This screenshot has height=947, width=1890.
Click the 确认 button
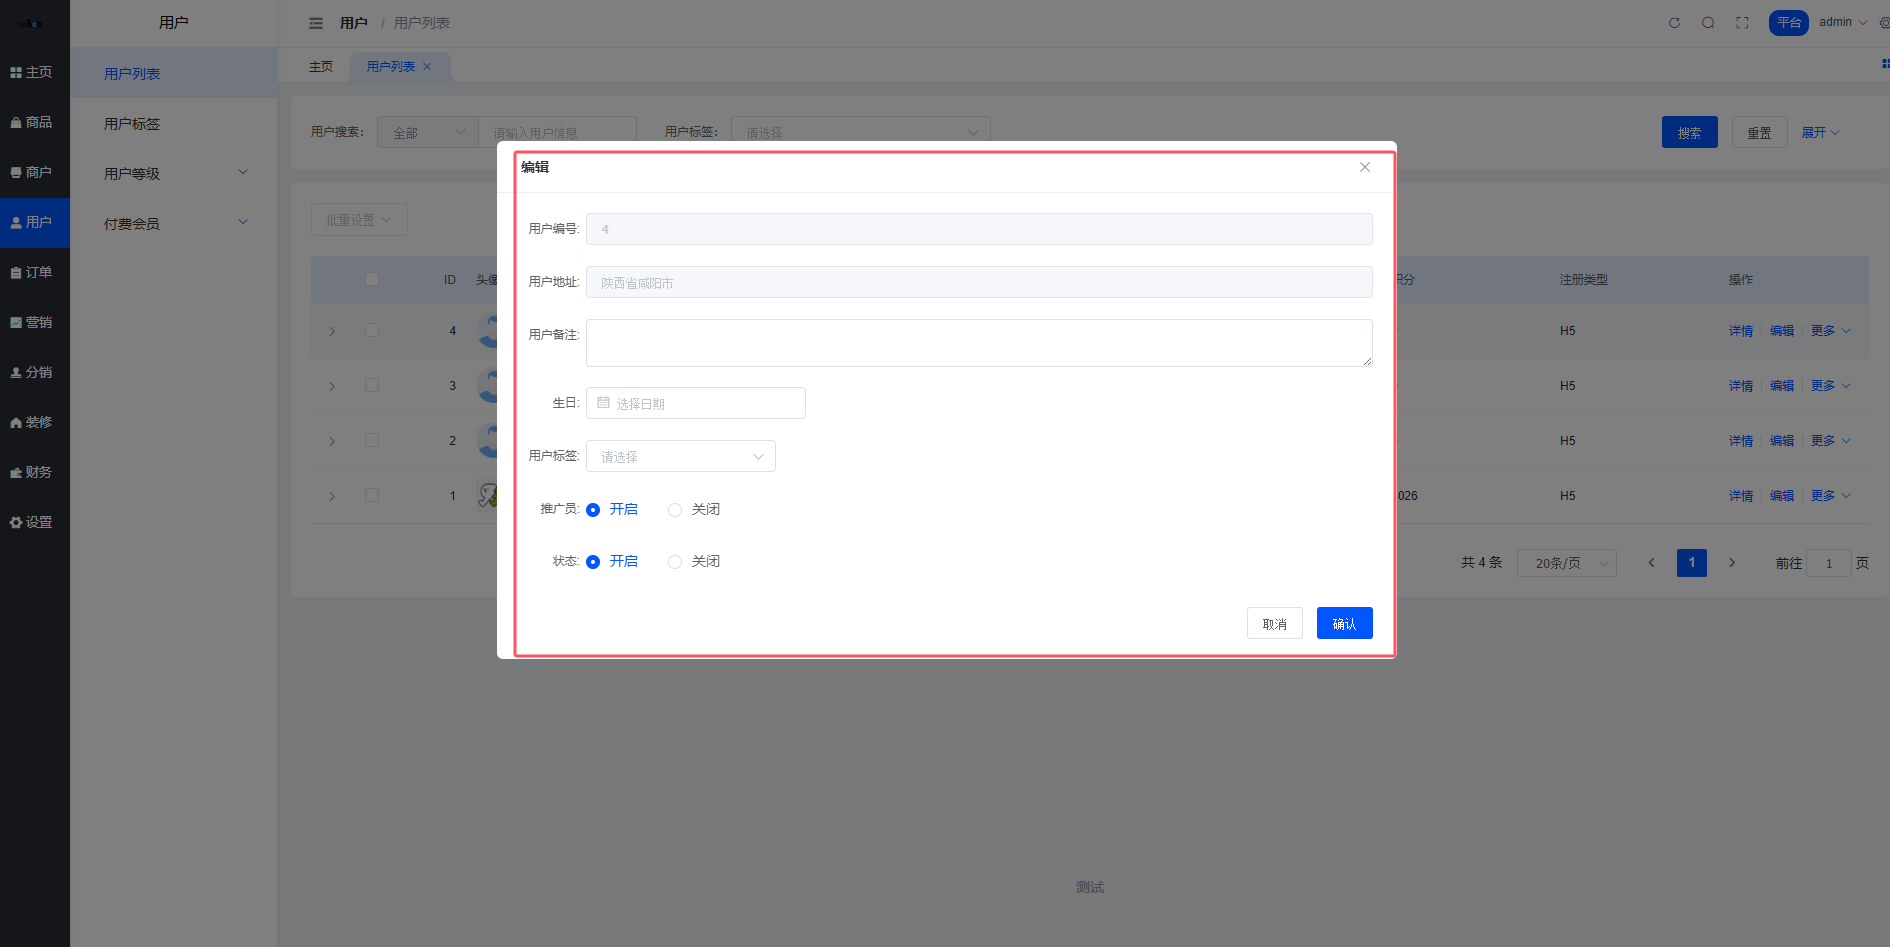[x=1344, y=623]
